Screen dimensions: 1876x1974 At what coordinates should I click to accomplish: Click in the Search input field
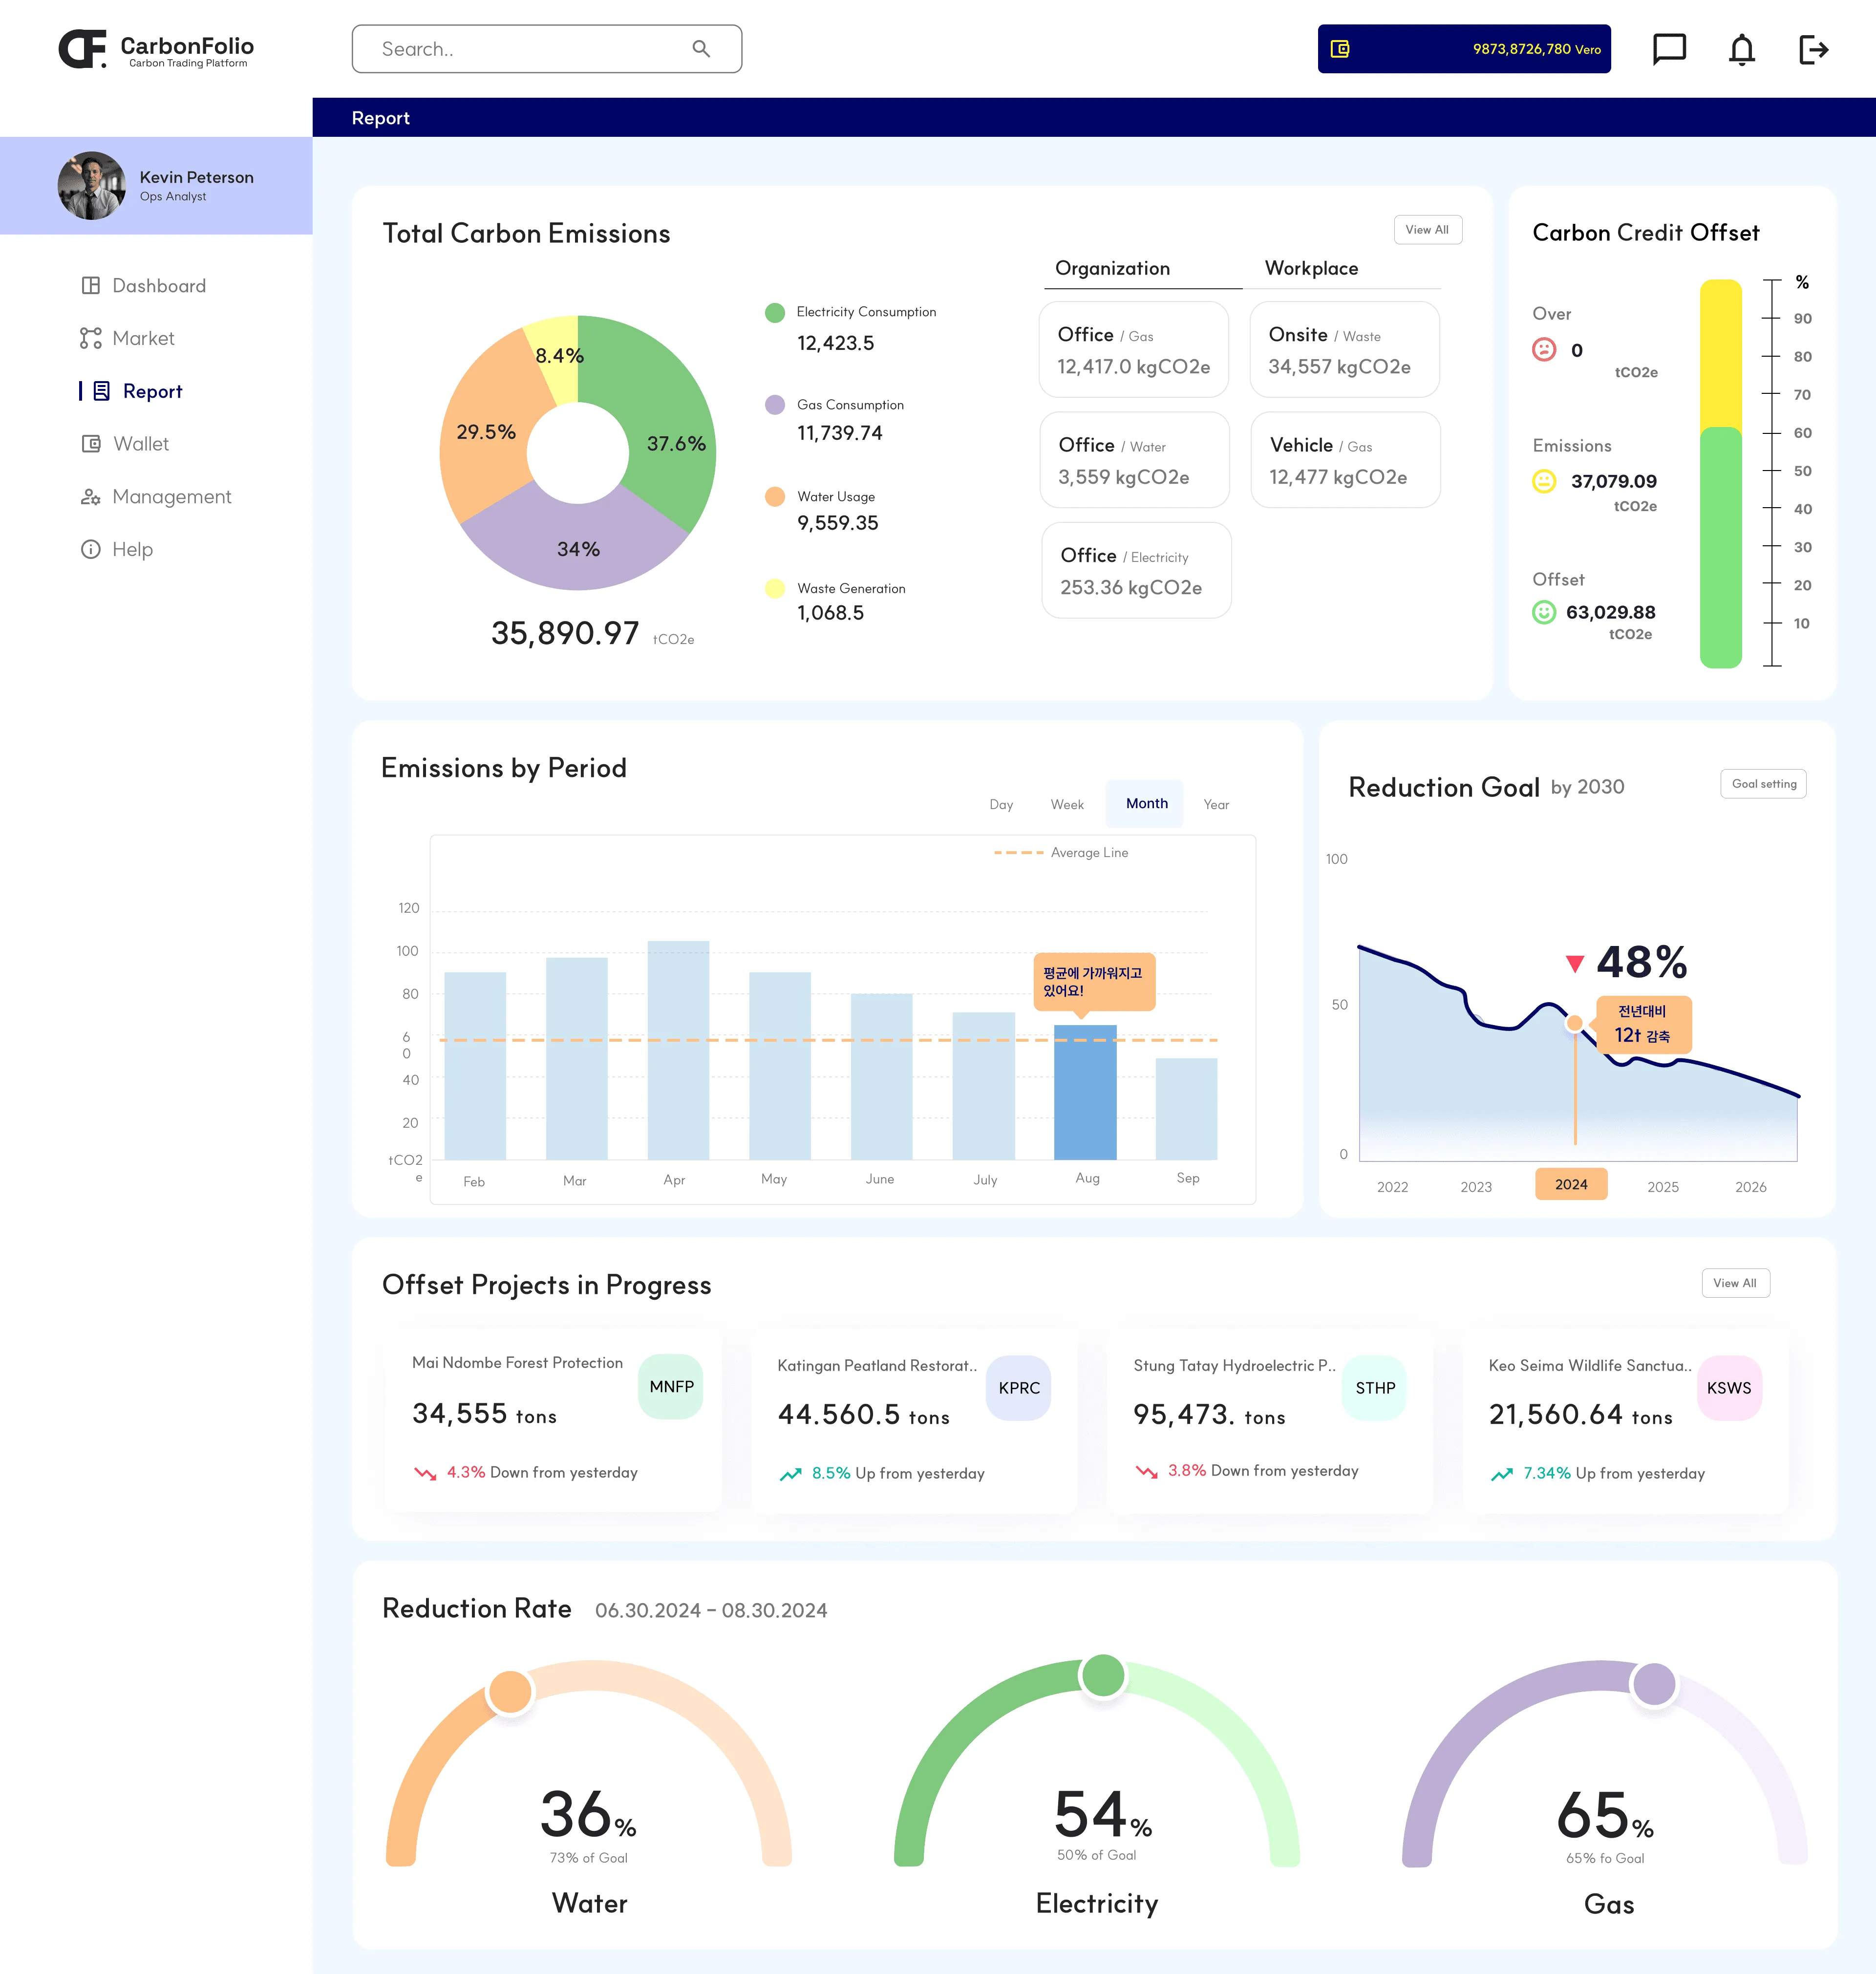pos(520,49)
